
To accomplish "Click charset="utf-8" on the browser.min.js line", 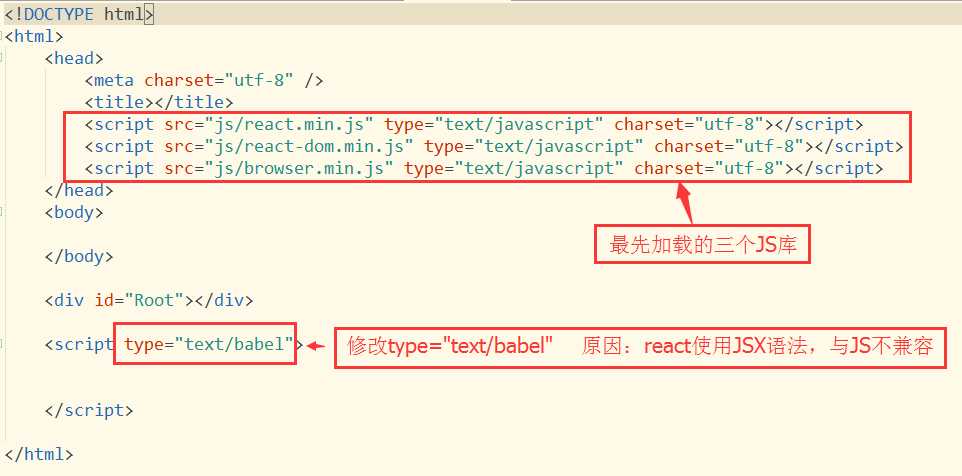I will coord(709,168).
